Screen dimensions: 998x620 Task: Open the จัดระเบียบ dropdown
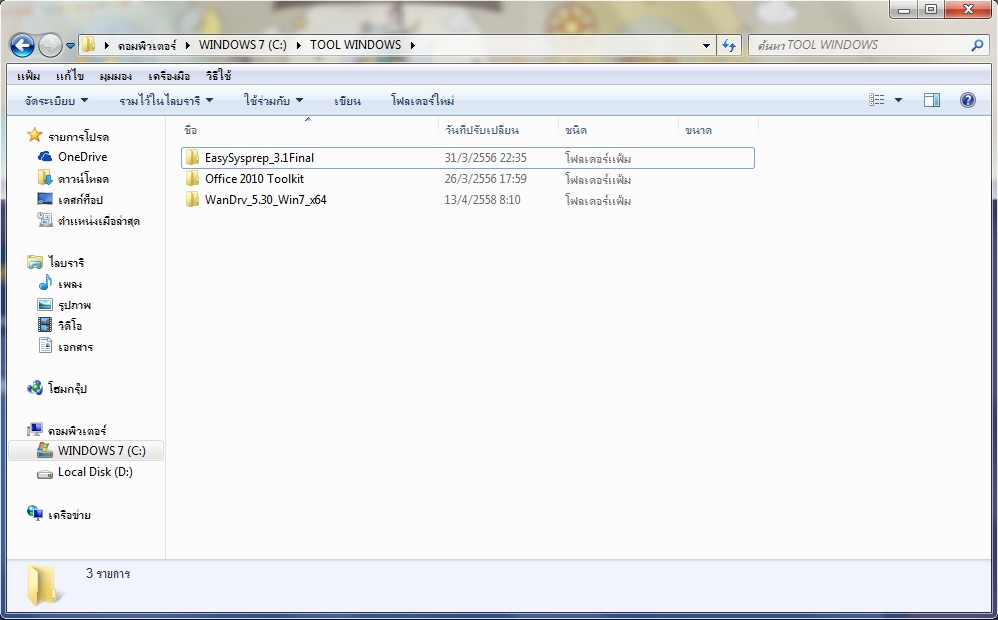tap(56, 101)
